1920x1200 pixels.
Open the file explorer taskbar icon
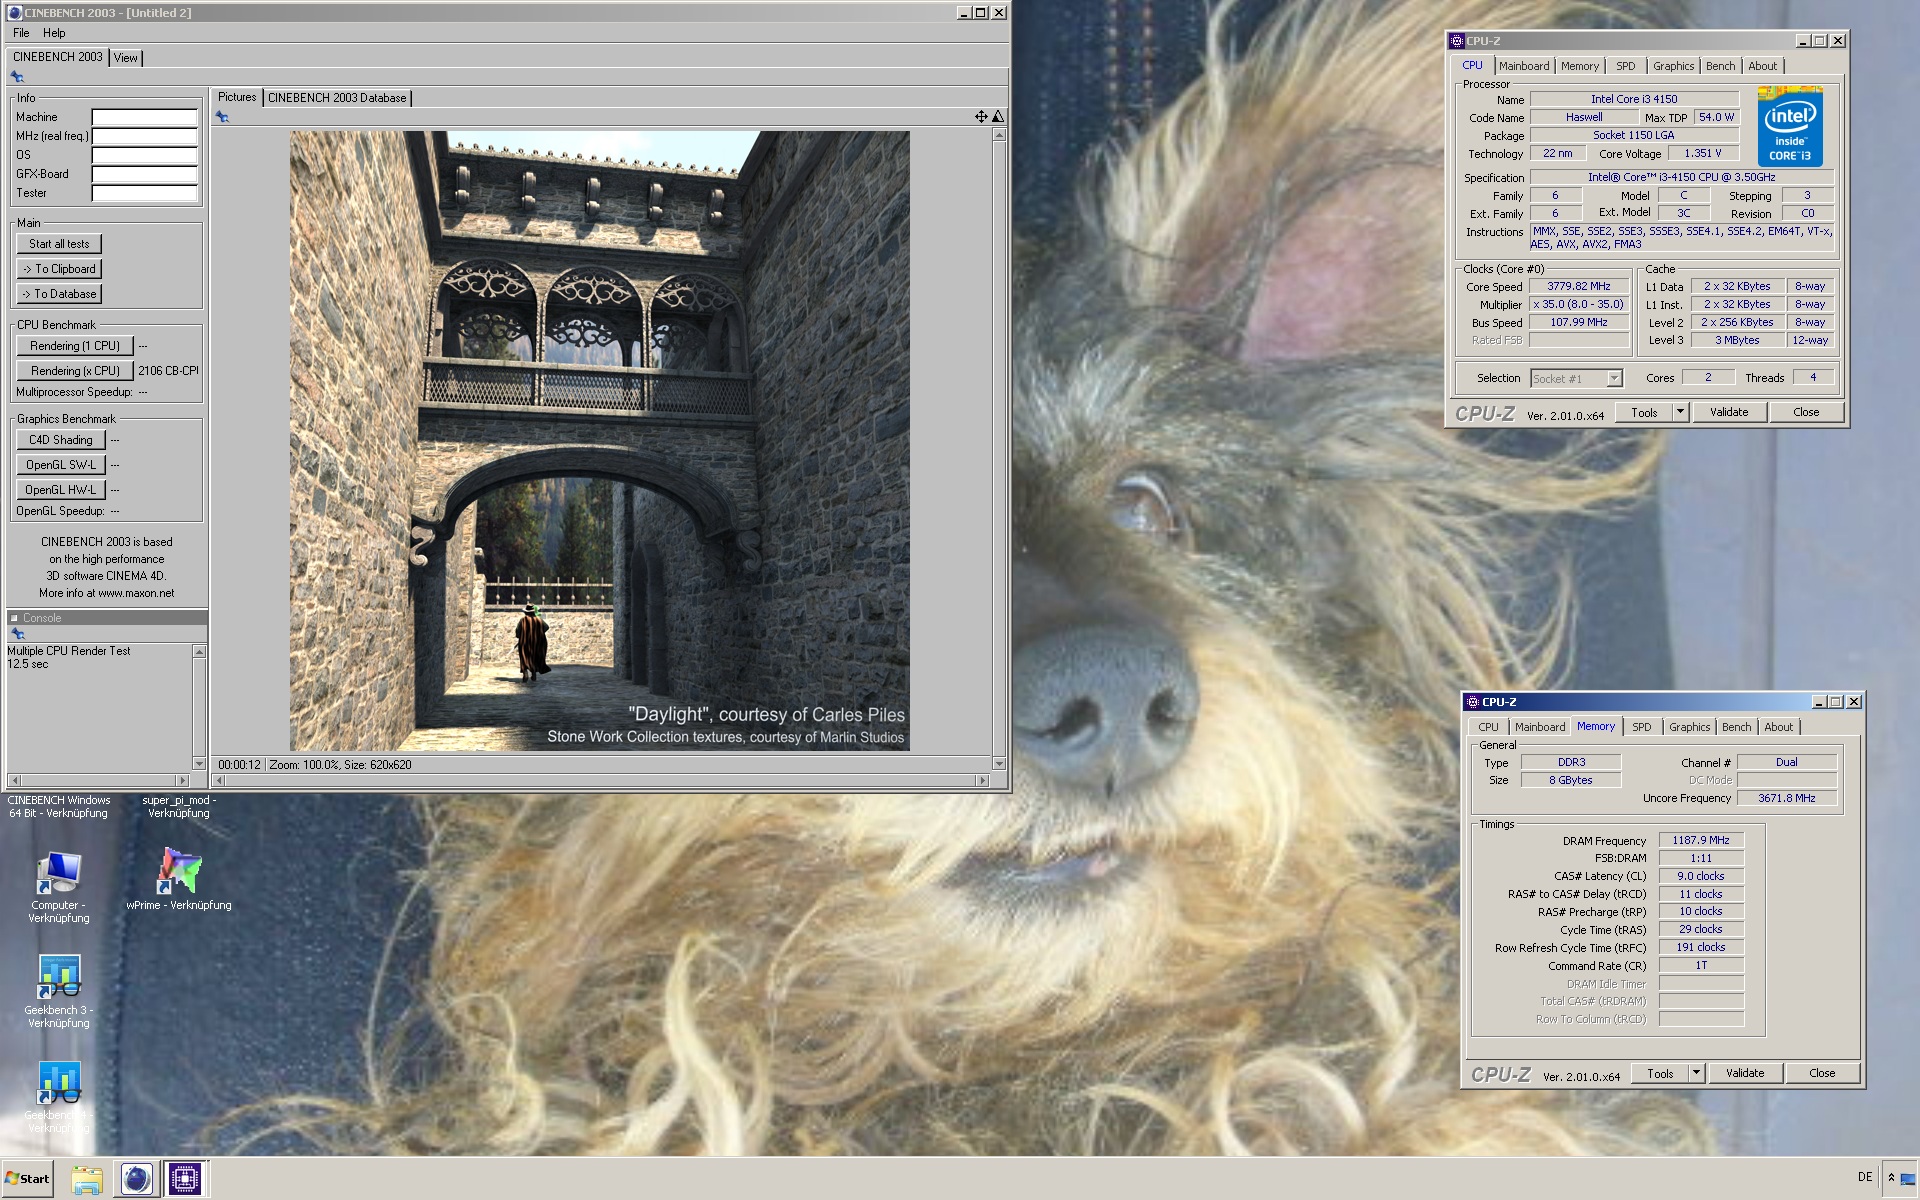pyautogui.click(x=87, y=1179)
